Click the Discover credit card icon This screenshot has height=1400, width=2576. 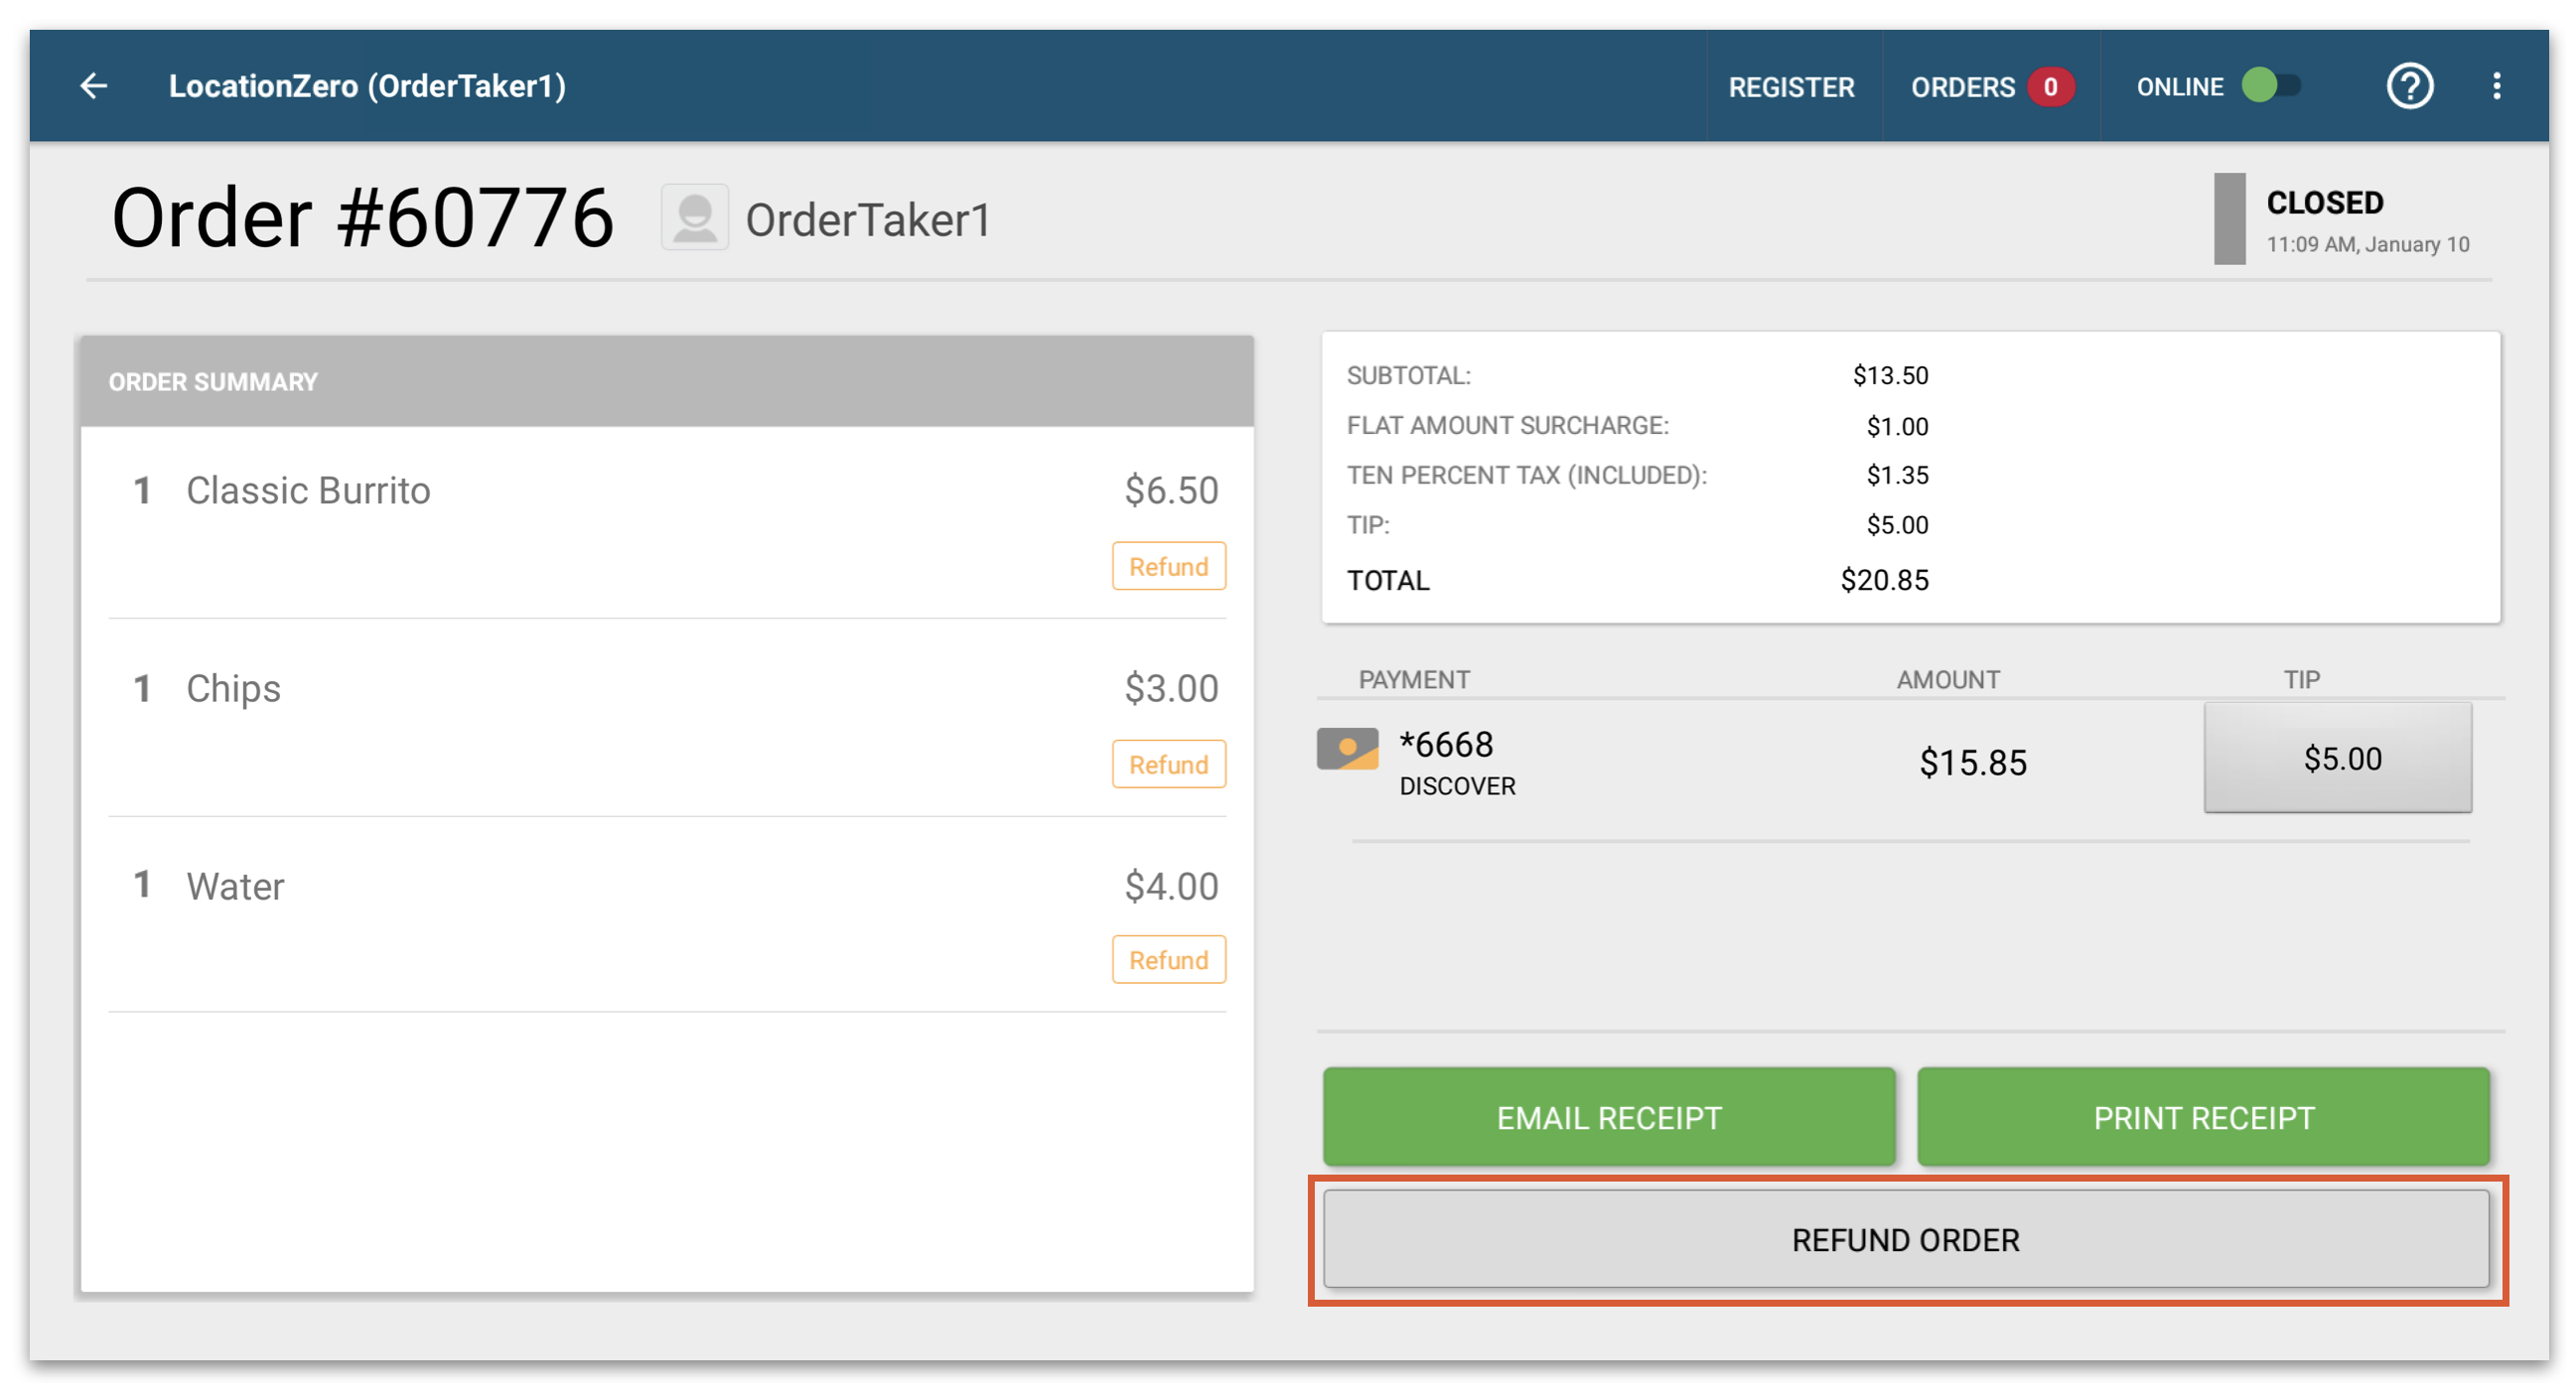click(1347, 748)
